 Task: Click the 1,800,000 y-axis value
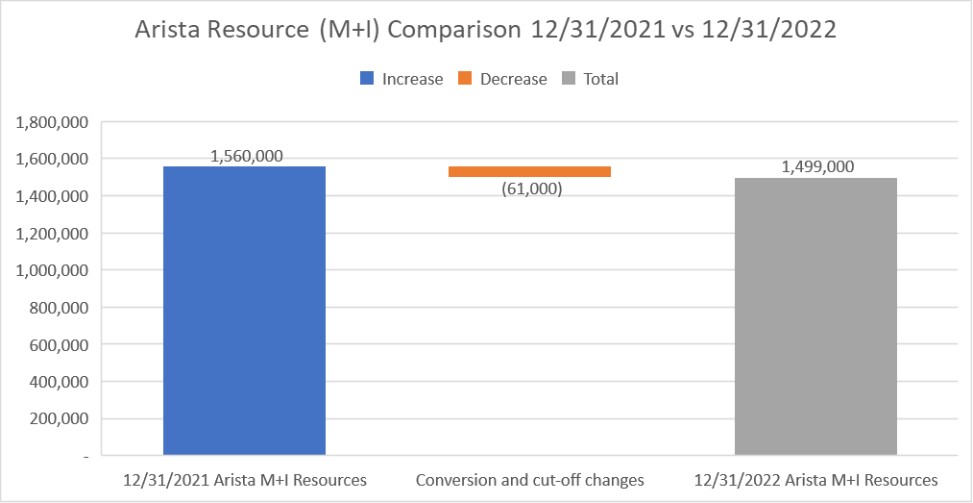point(53,122)
